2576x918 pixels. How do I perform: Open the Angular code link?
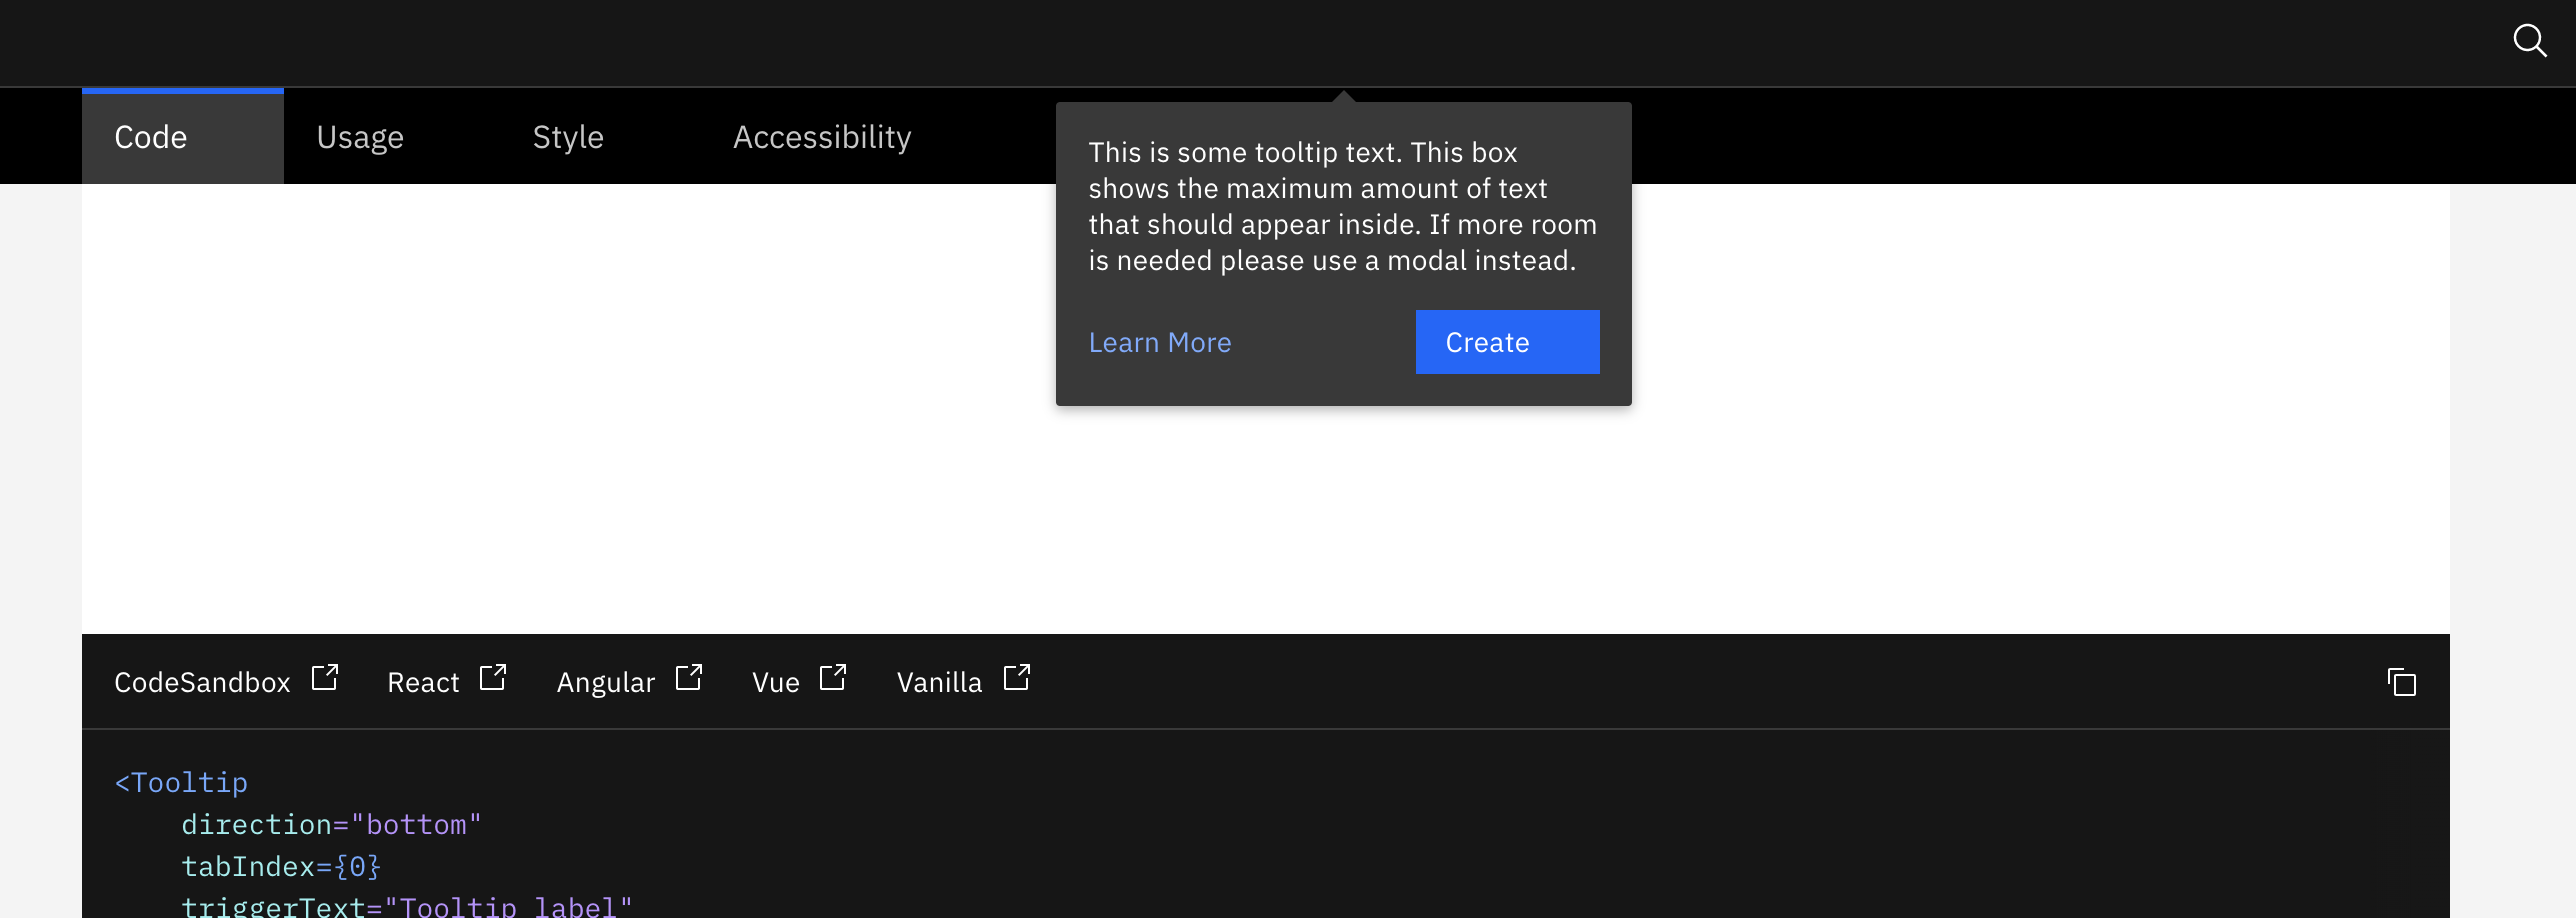click(x=606, y=682)
